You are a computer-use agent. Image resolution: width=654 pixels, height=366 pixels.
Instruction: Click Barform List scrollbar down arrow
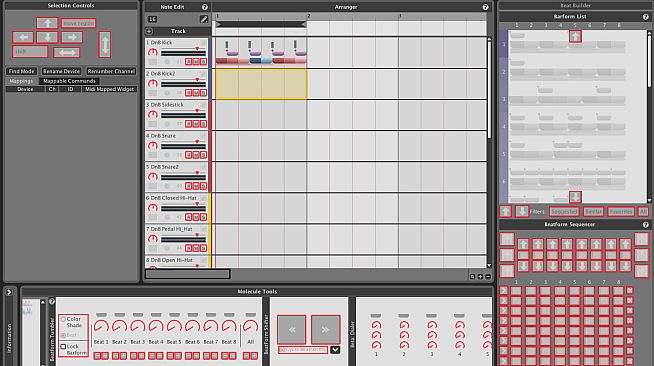coord(649,201)
